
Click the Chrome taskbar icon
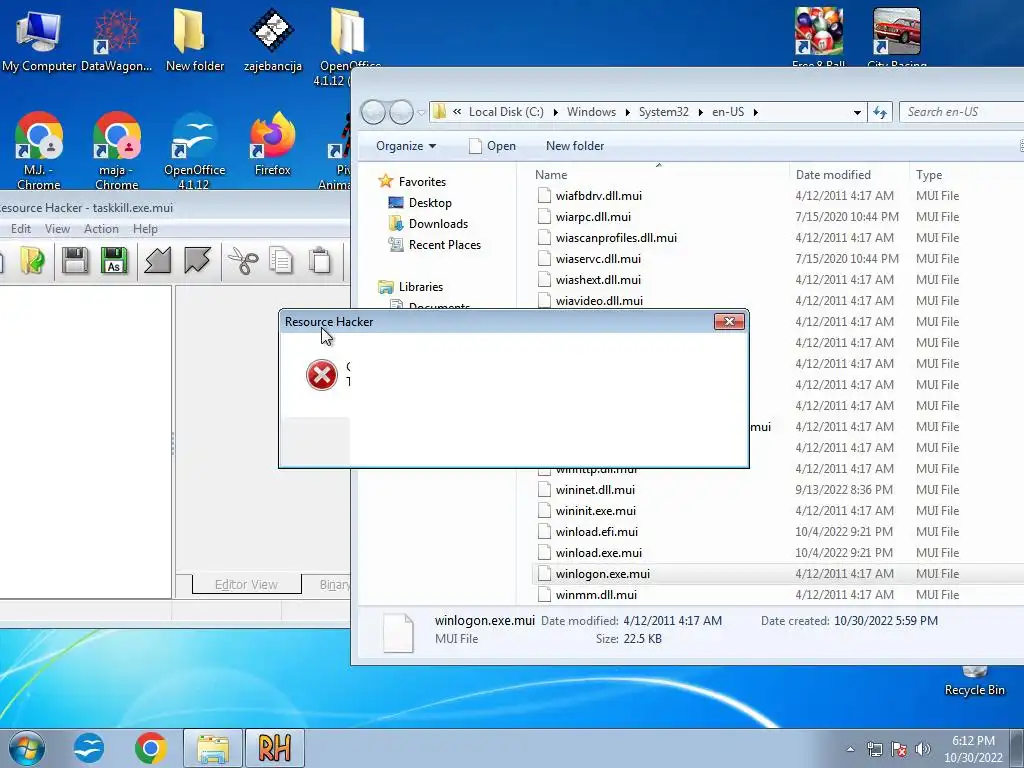tap(151, 748)
